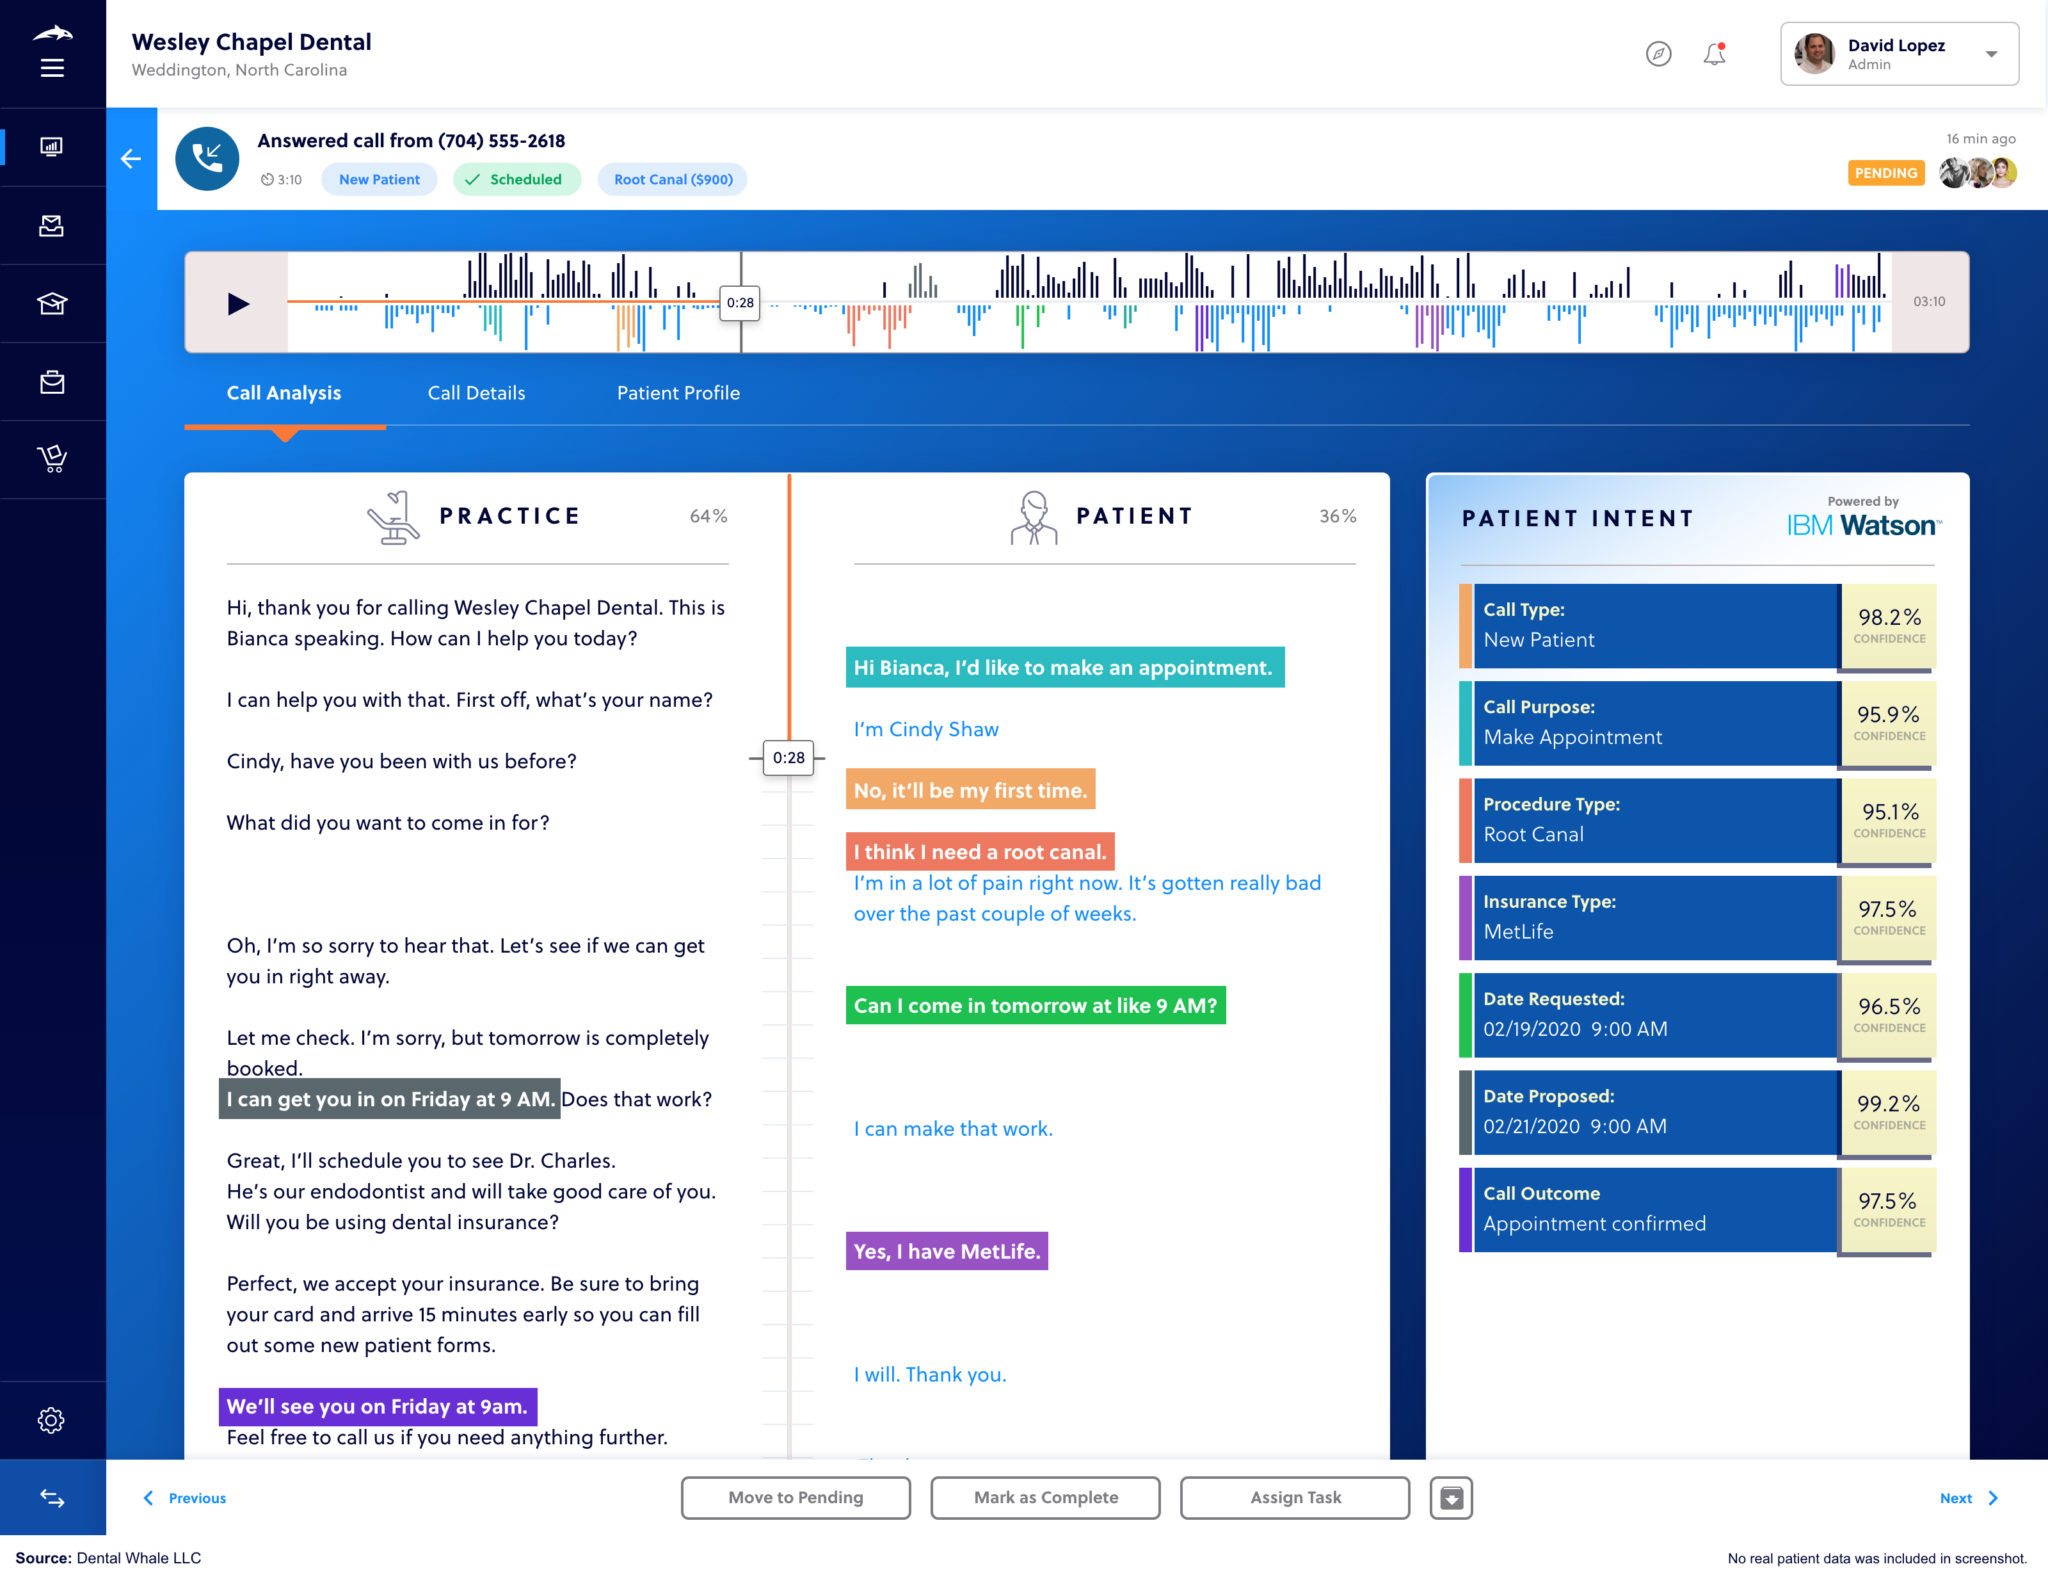Click the compass explore icon
Viewport: 2048px width, 1580px height.
click(x=1658, y=54)
